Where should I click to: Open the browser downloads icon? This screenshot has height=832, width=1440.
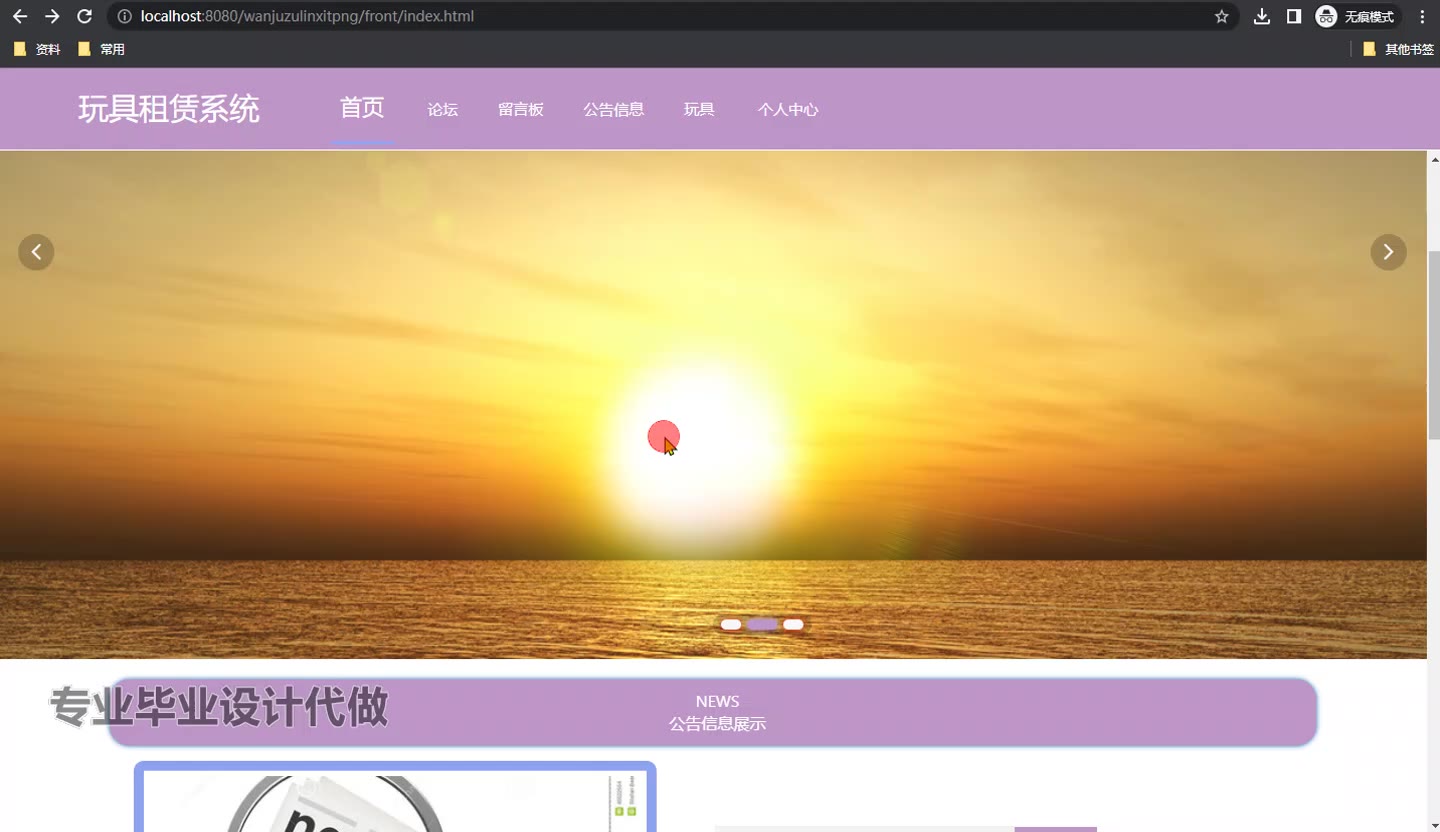click(1262, 16)
